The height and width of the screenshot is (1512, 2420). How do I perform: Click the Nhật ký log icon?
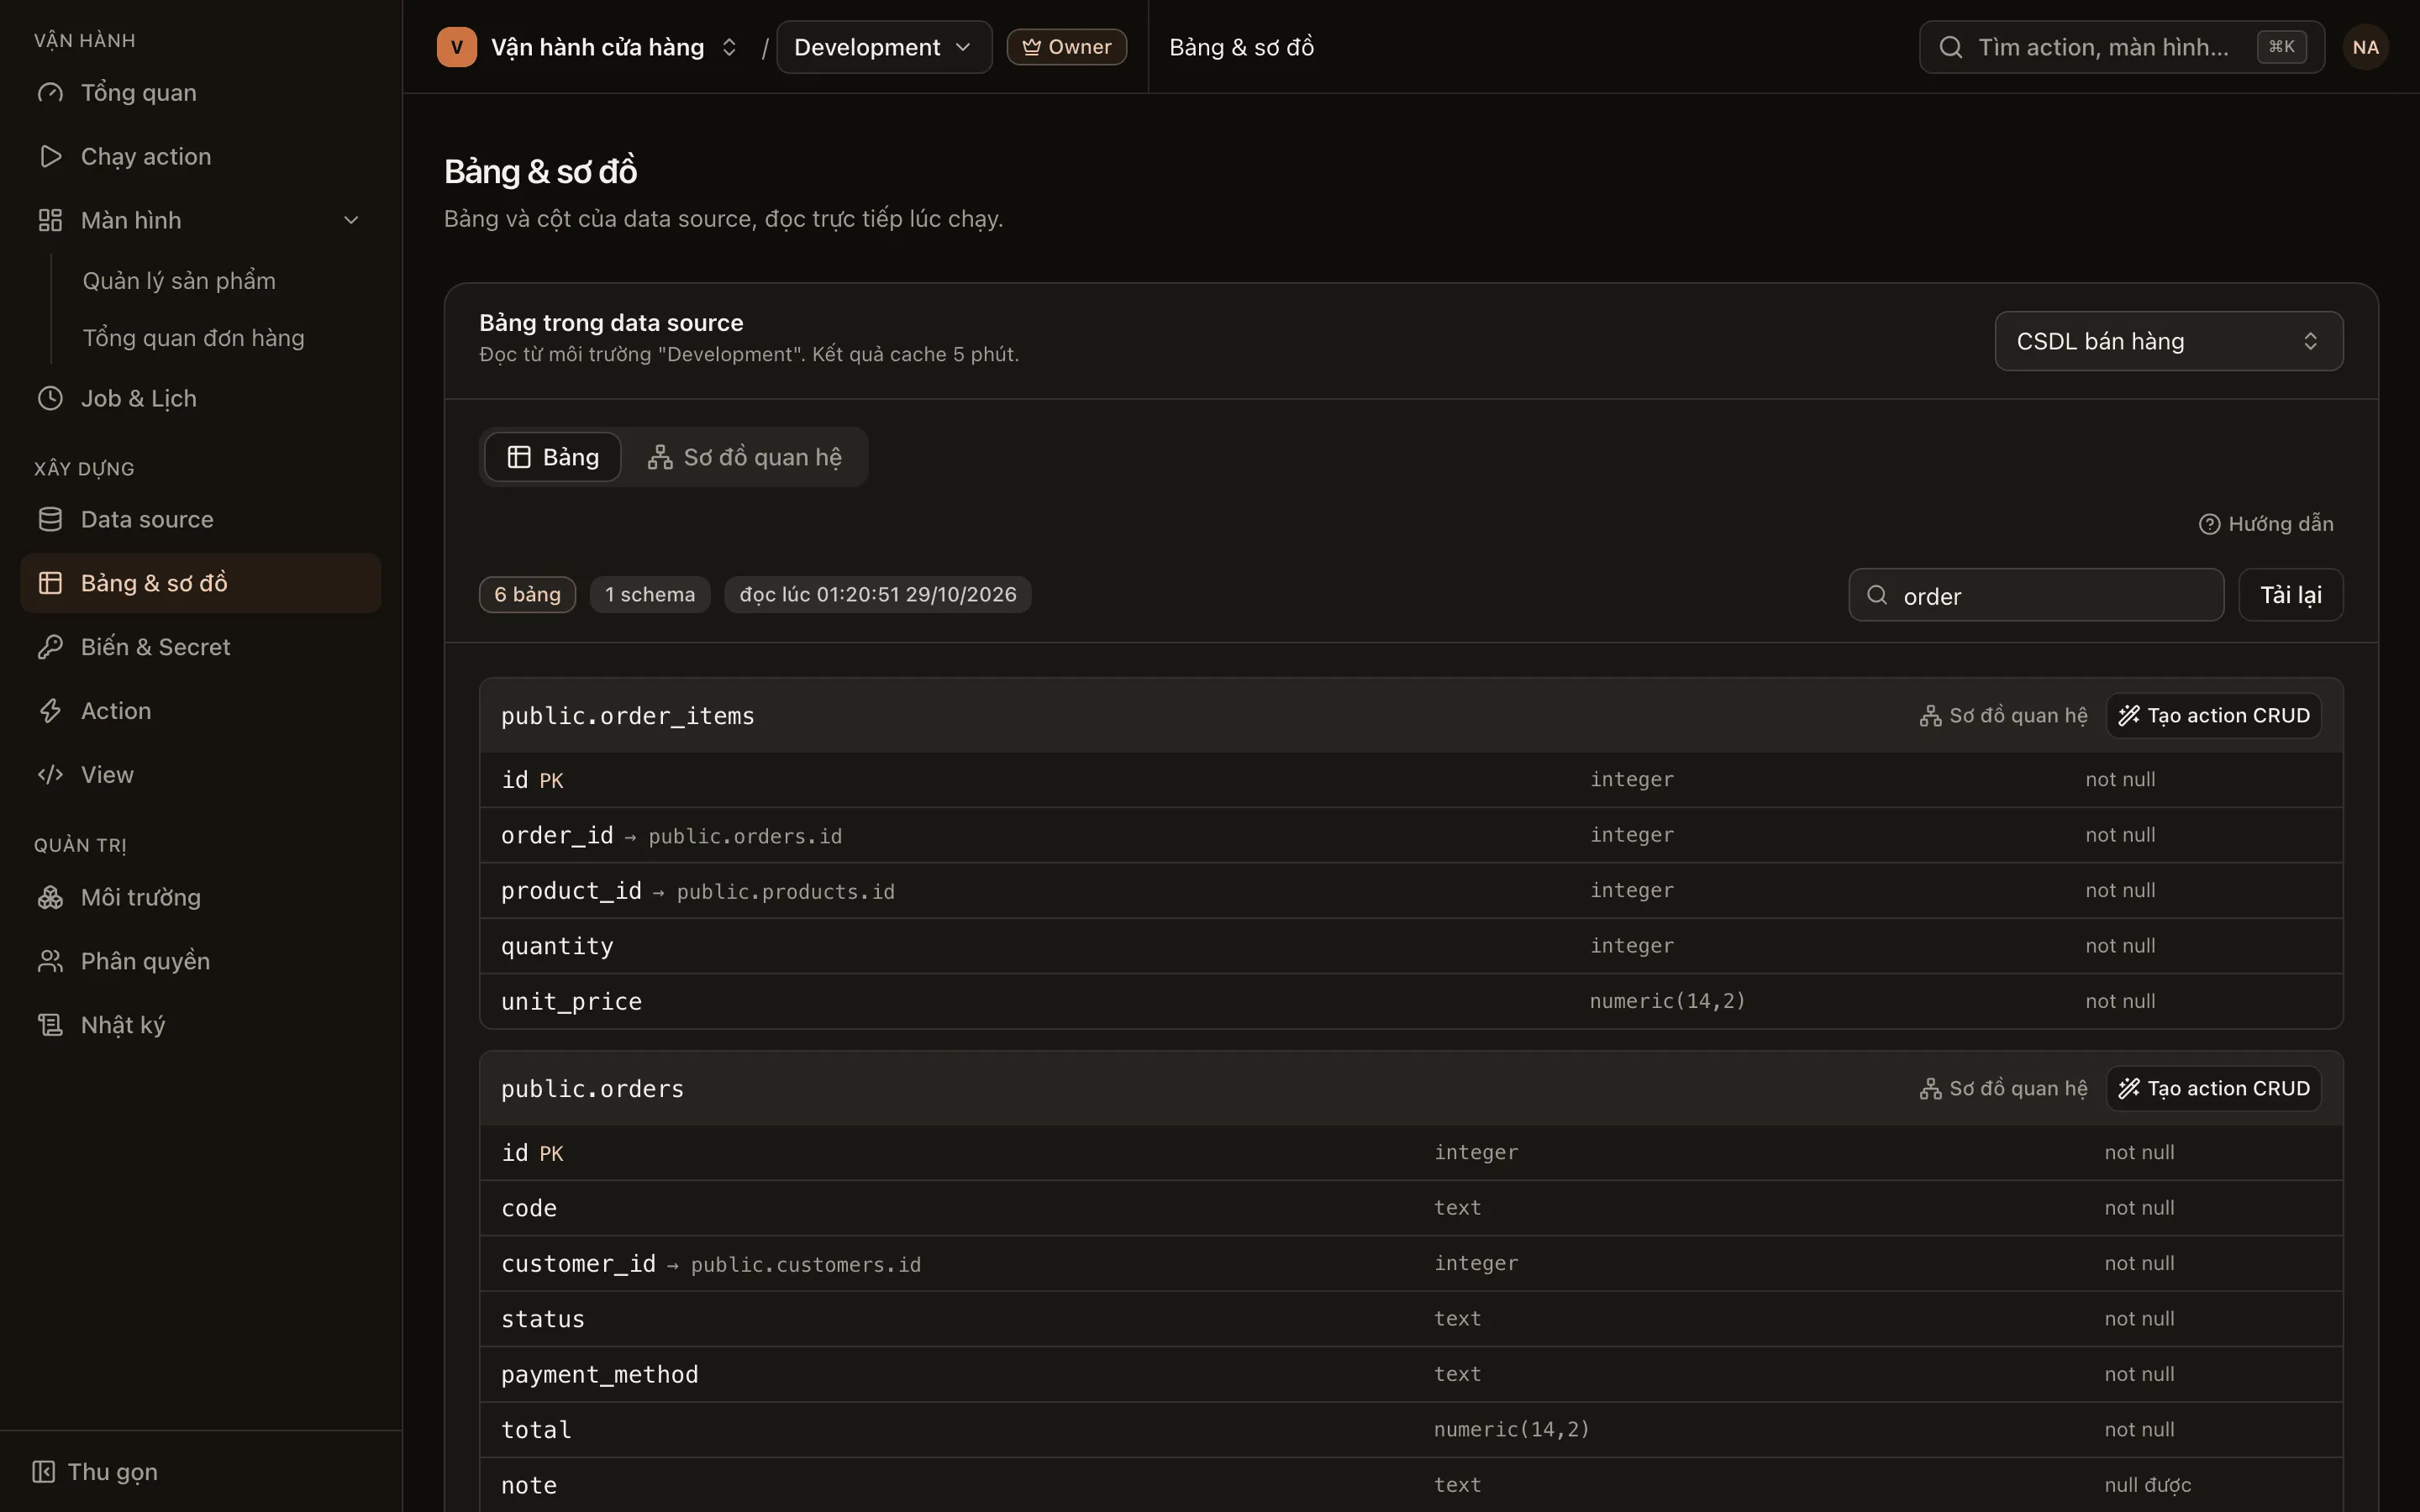point(50,1025)
